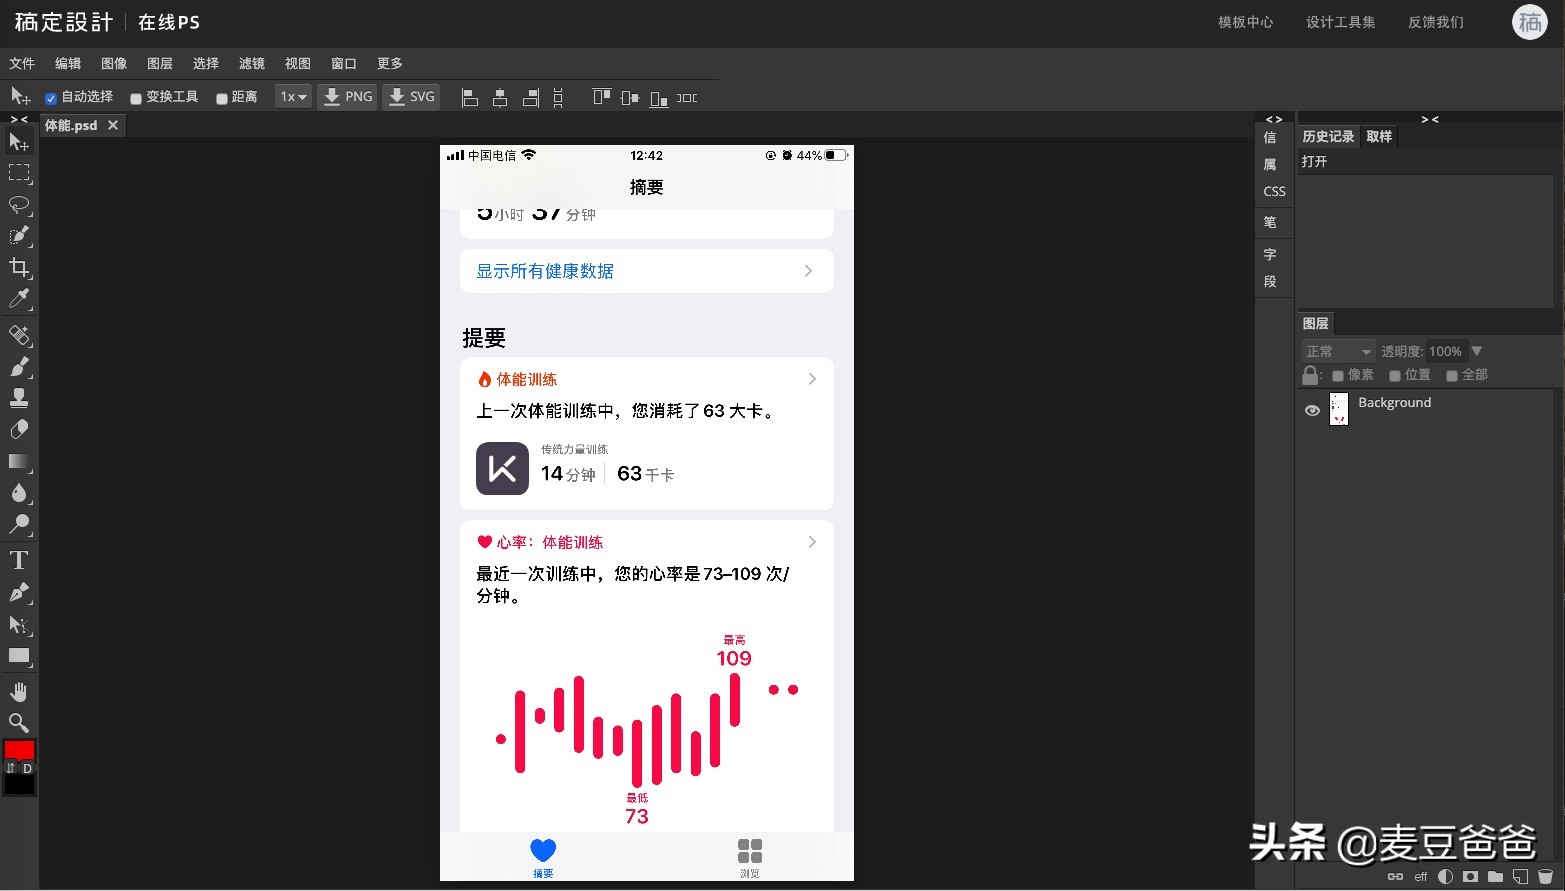
Task: Click the PNG download button
Action: 347,96
